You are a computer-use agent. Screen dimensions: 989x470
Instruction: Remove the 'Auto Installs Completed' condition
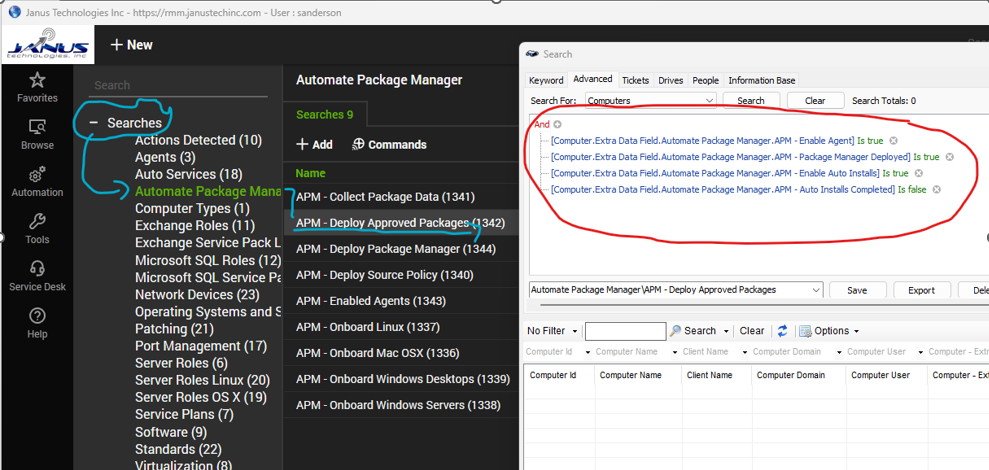[937, 189]
